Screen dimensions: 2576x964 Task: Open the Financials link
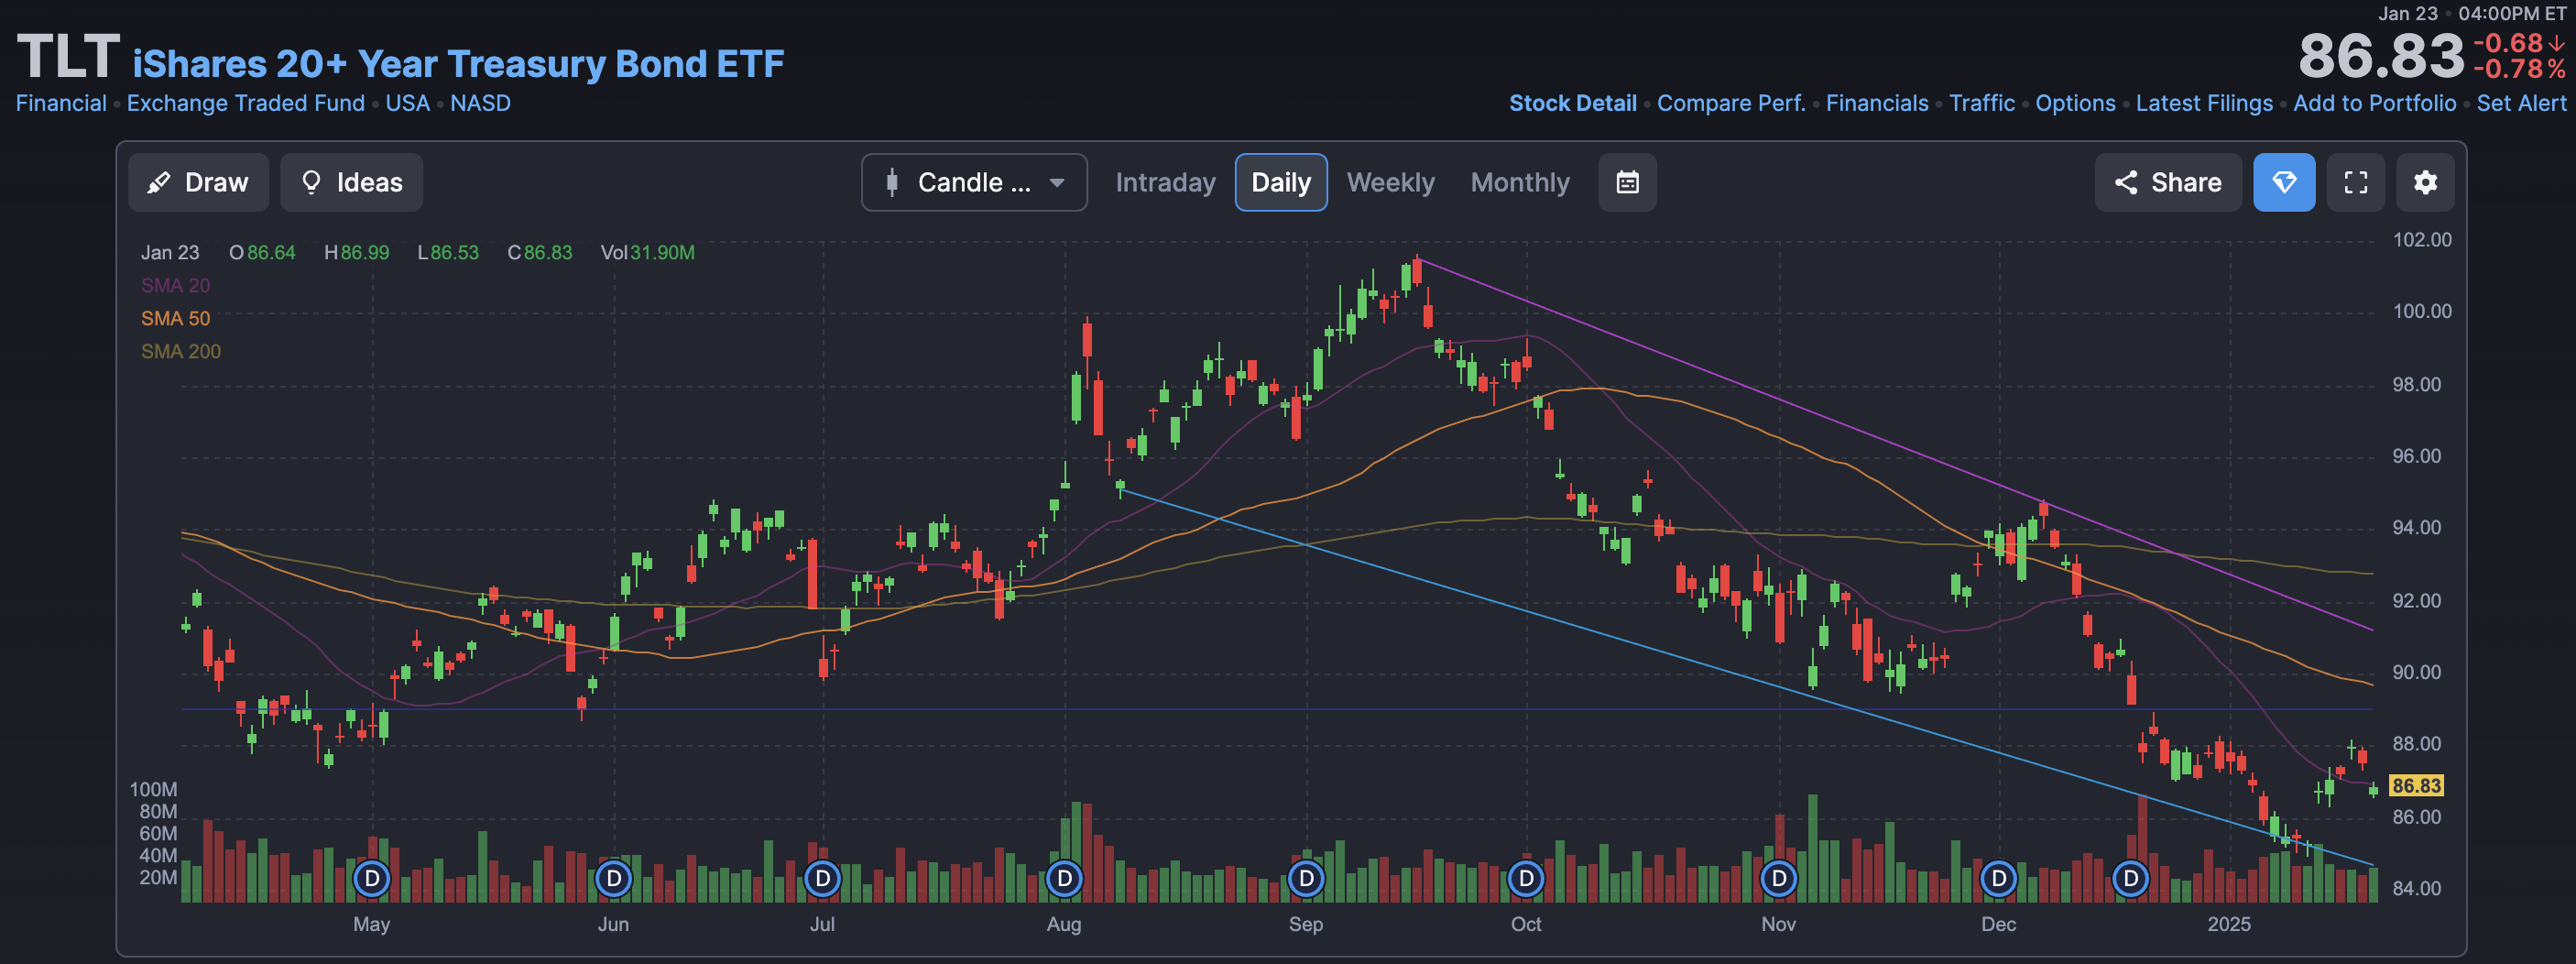tap(1877, 103)
